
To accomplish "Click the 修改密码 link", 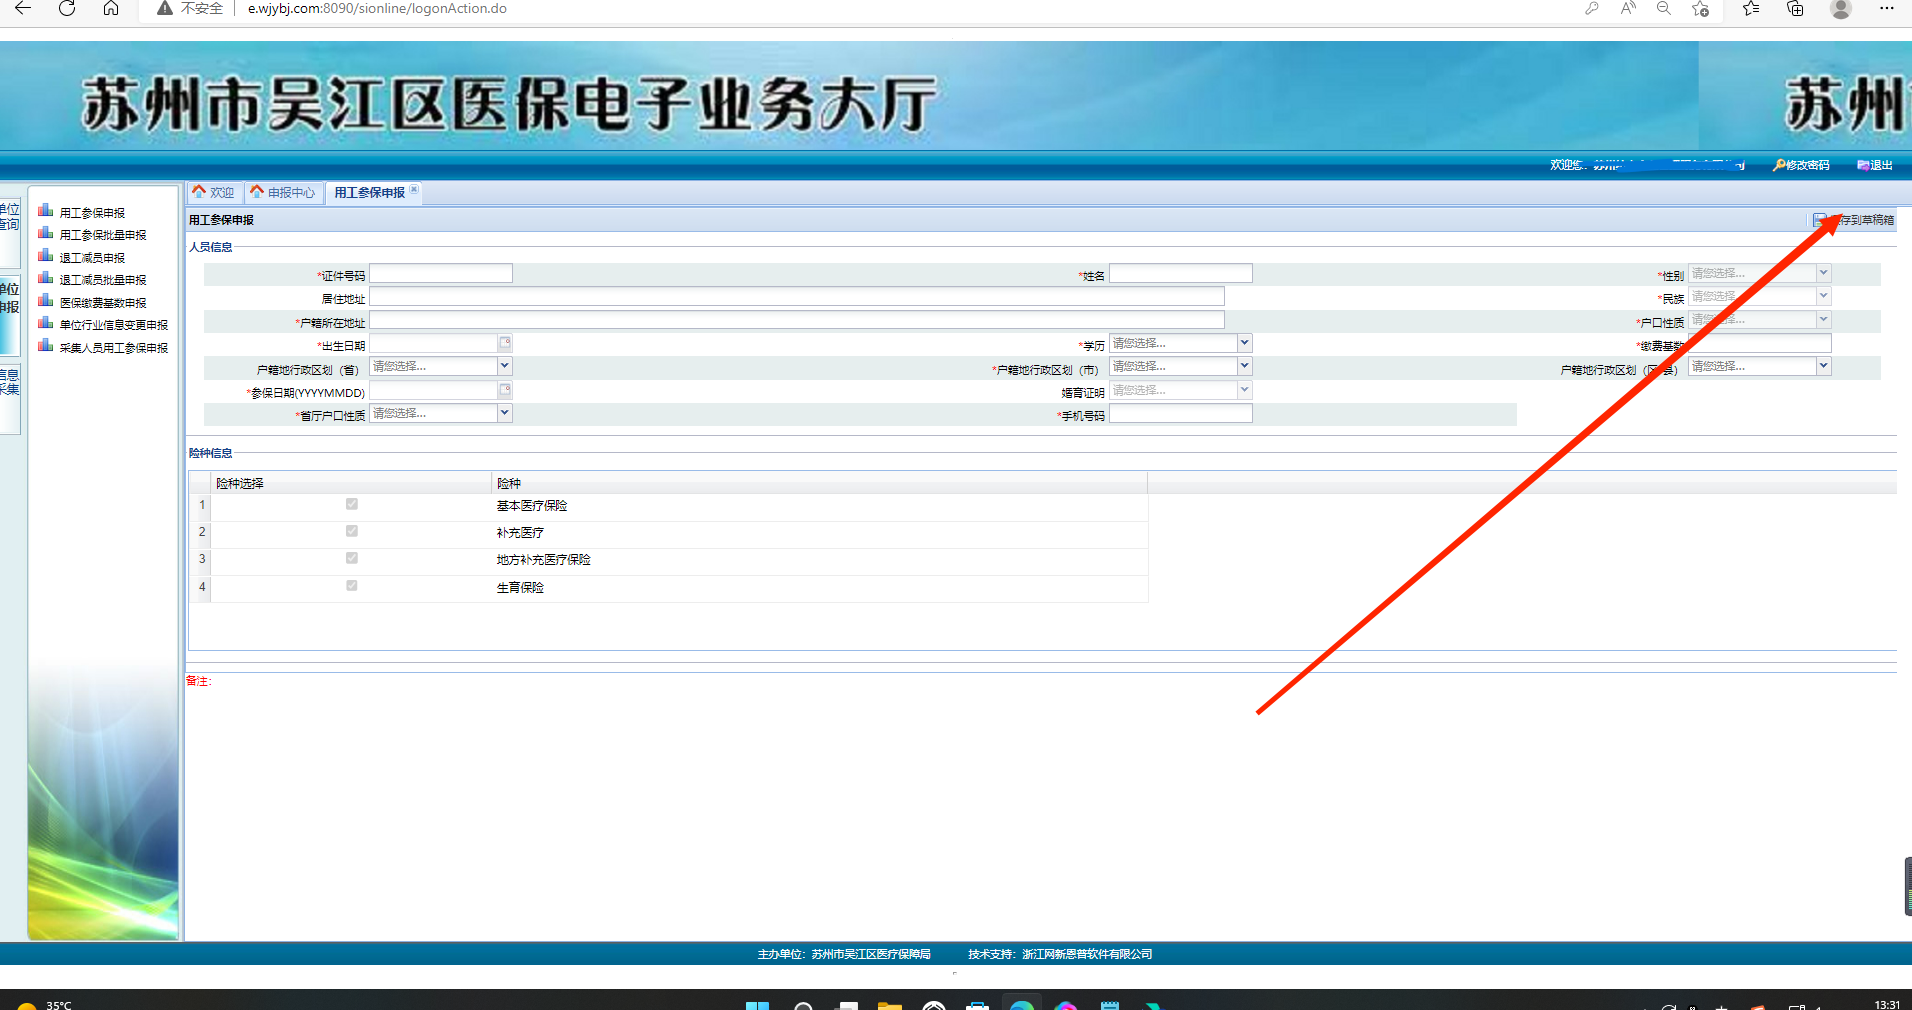I will pos(1808,165).
